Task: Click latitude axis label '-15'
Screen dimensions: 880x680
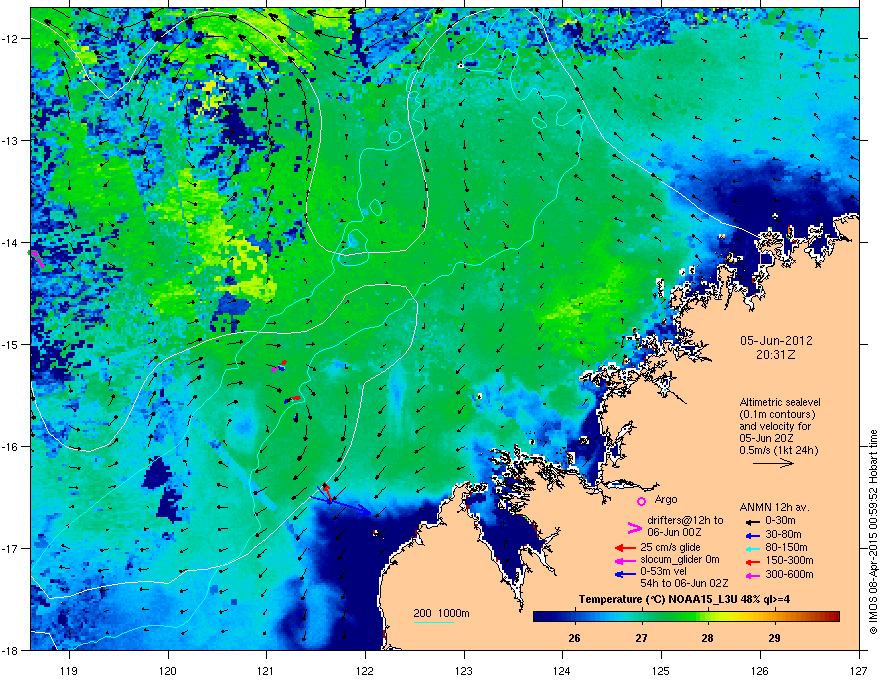Action: (10, 344)
